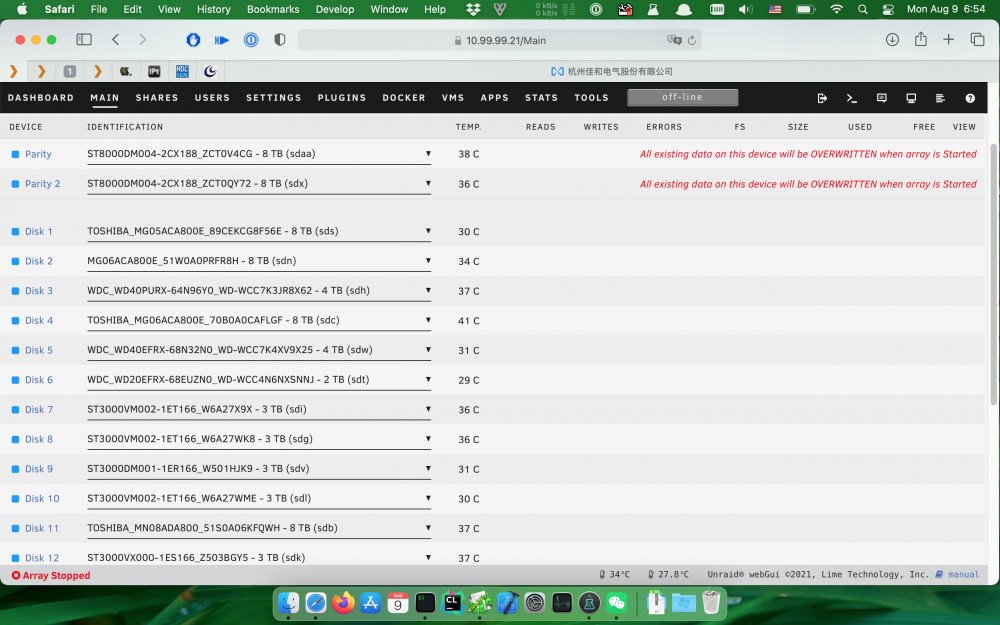Click the crescent moon favorites icon
The image size is (1000, 625).
click(210, 71)
